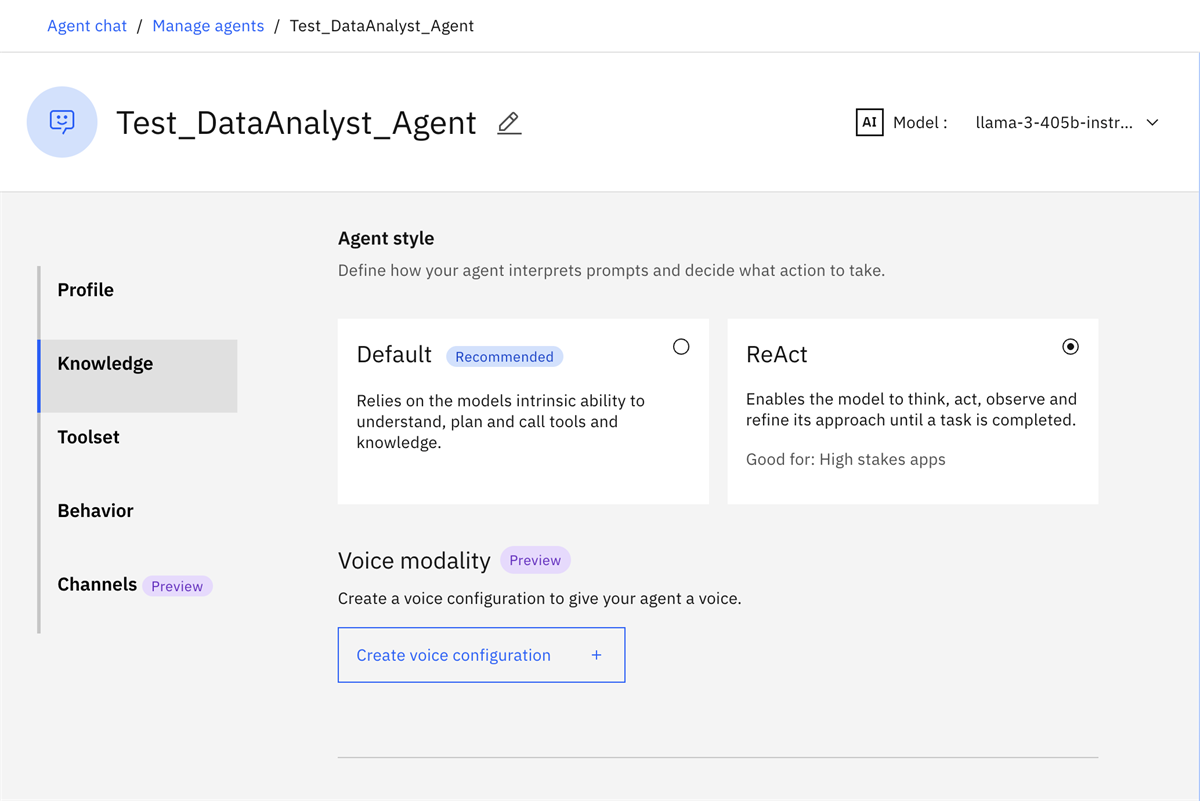This screenshot has height=801, width=1200.
Task: Switch to the Knowledge section
Action: 105,364
